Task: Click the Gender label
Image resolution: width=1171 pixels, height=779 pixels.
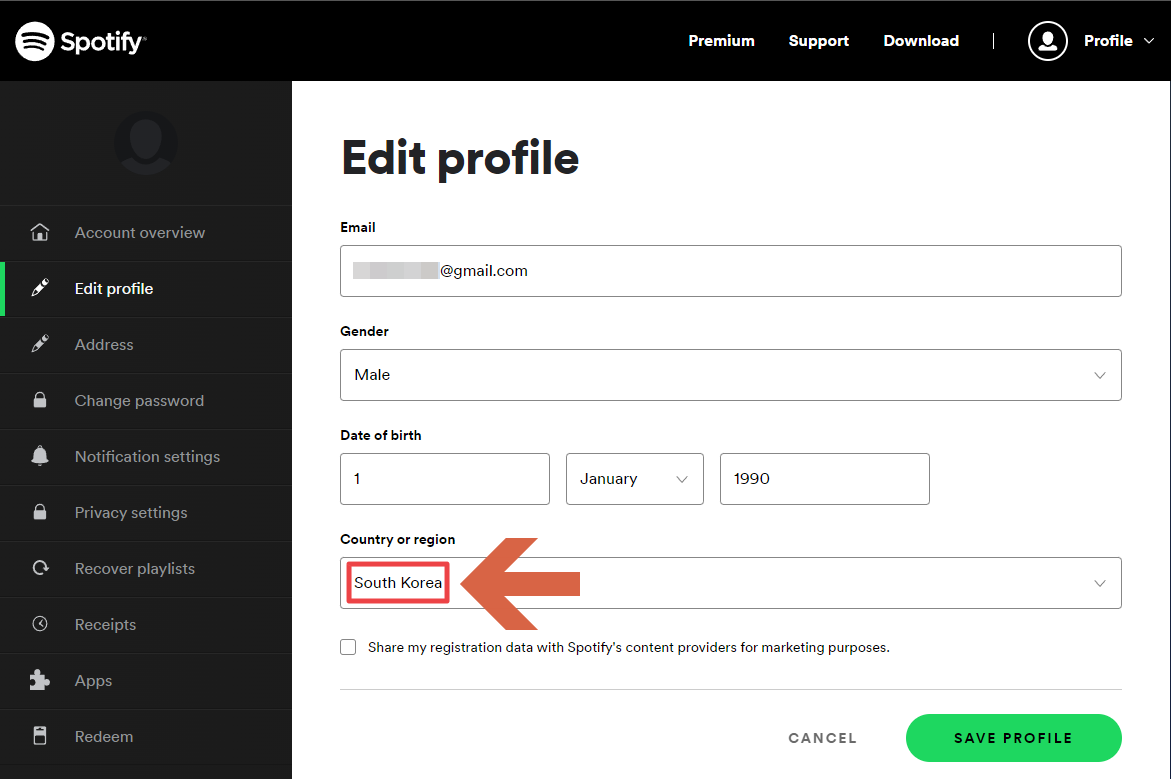Action: (x=364, y=331)
